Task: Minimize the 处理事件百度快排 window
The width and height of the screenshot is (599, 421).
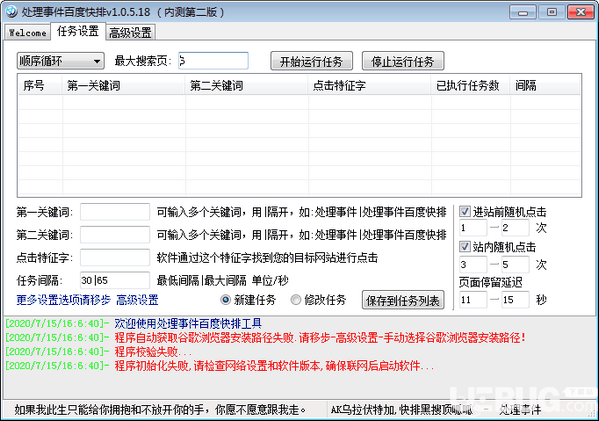Action: [523, 12]
